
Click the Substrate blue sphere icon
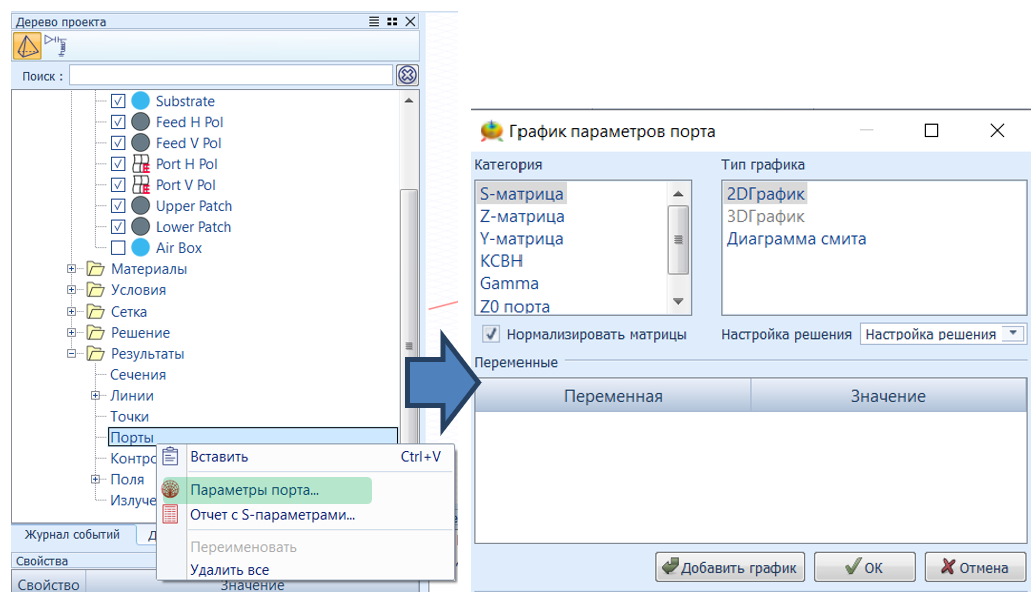(x=141, y=101)
